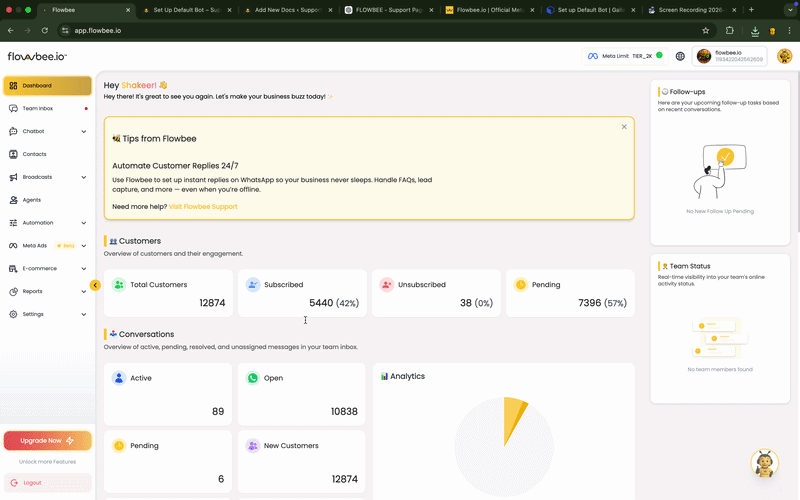The width and height of the screenshot is (800, 500).
Task: Go to Contacts in sidebar
Action: [x=34, y=154]
